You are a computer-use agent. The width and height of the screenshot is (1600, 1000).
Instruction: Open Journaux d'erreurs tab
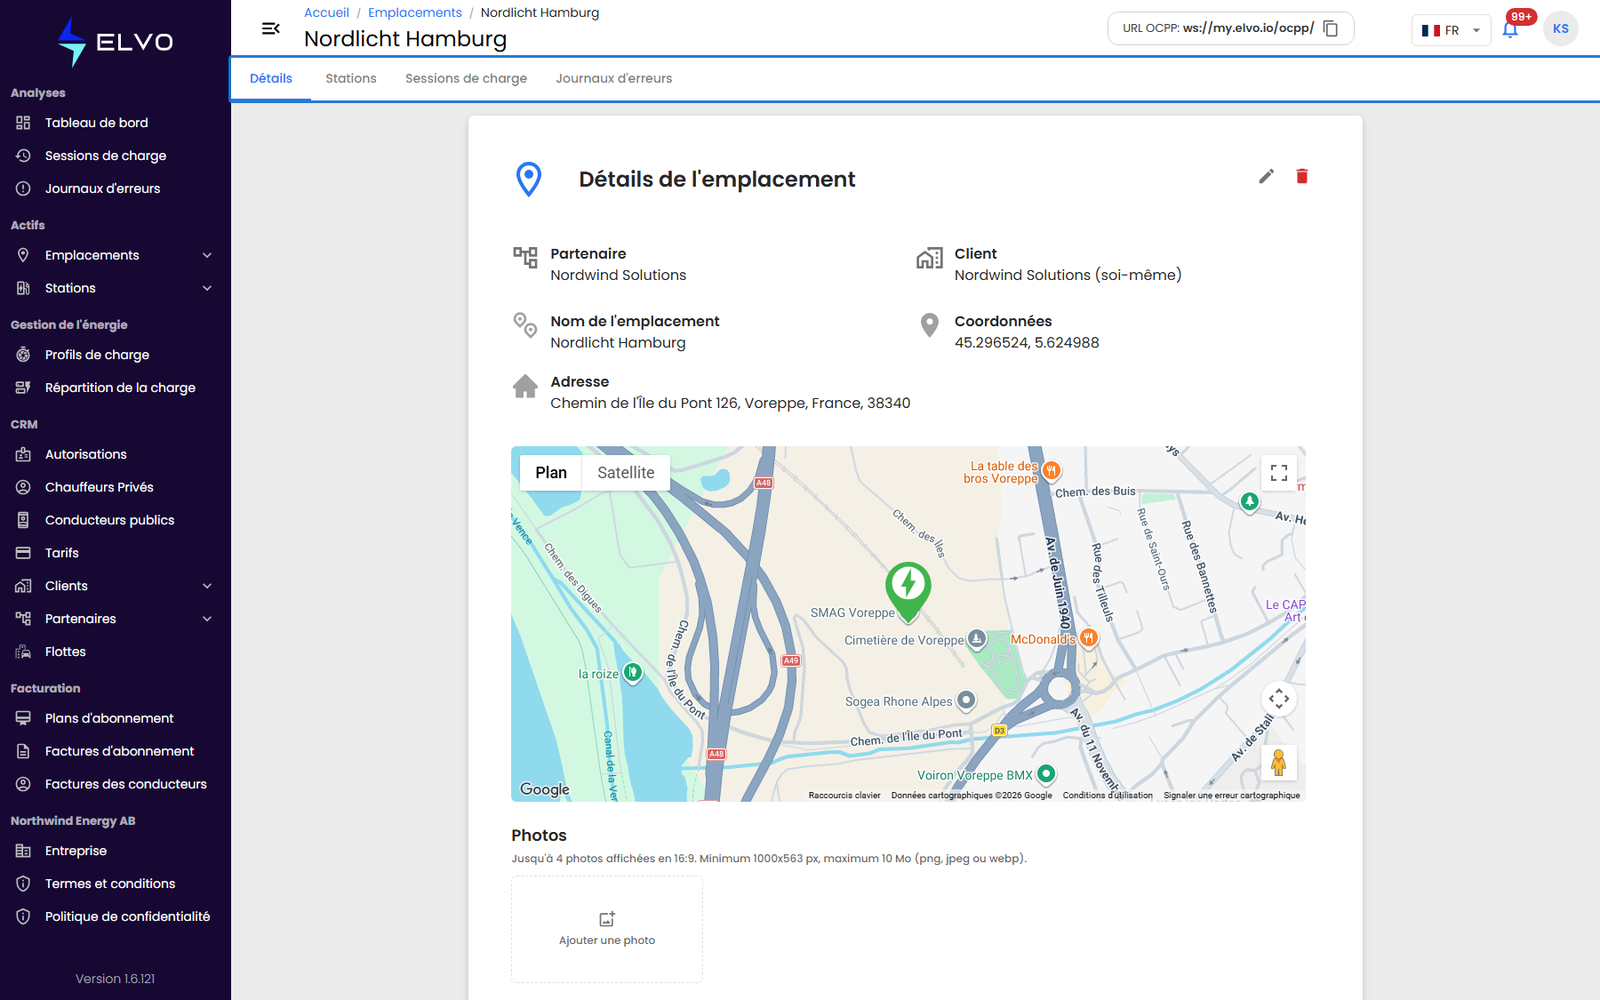tap(614, 79)
